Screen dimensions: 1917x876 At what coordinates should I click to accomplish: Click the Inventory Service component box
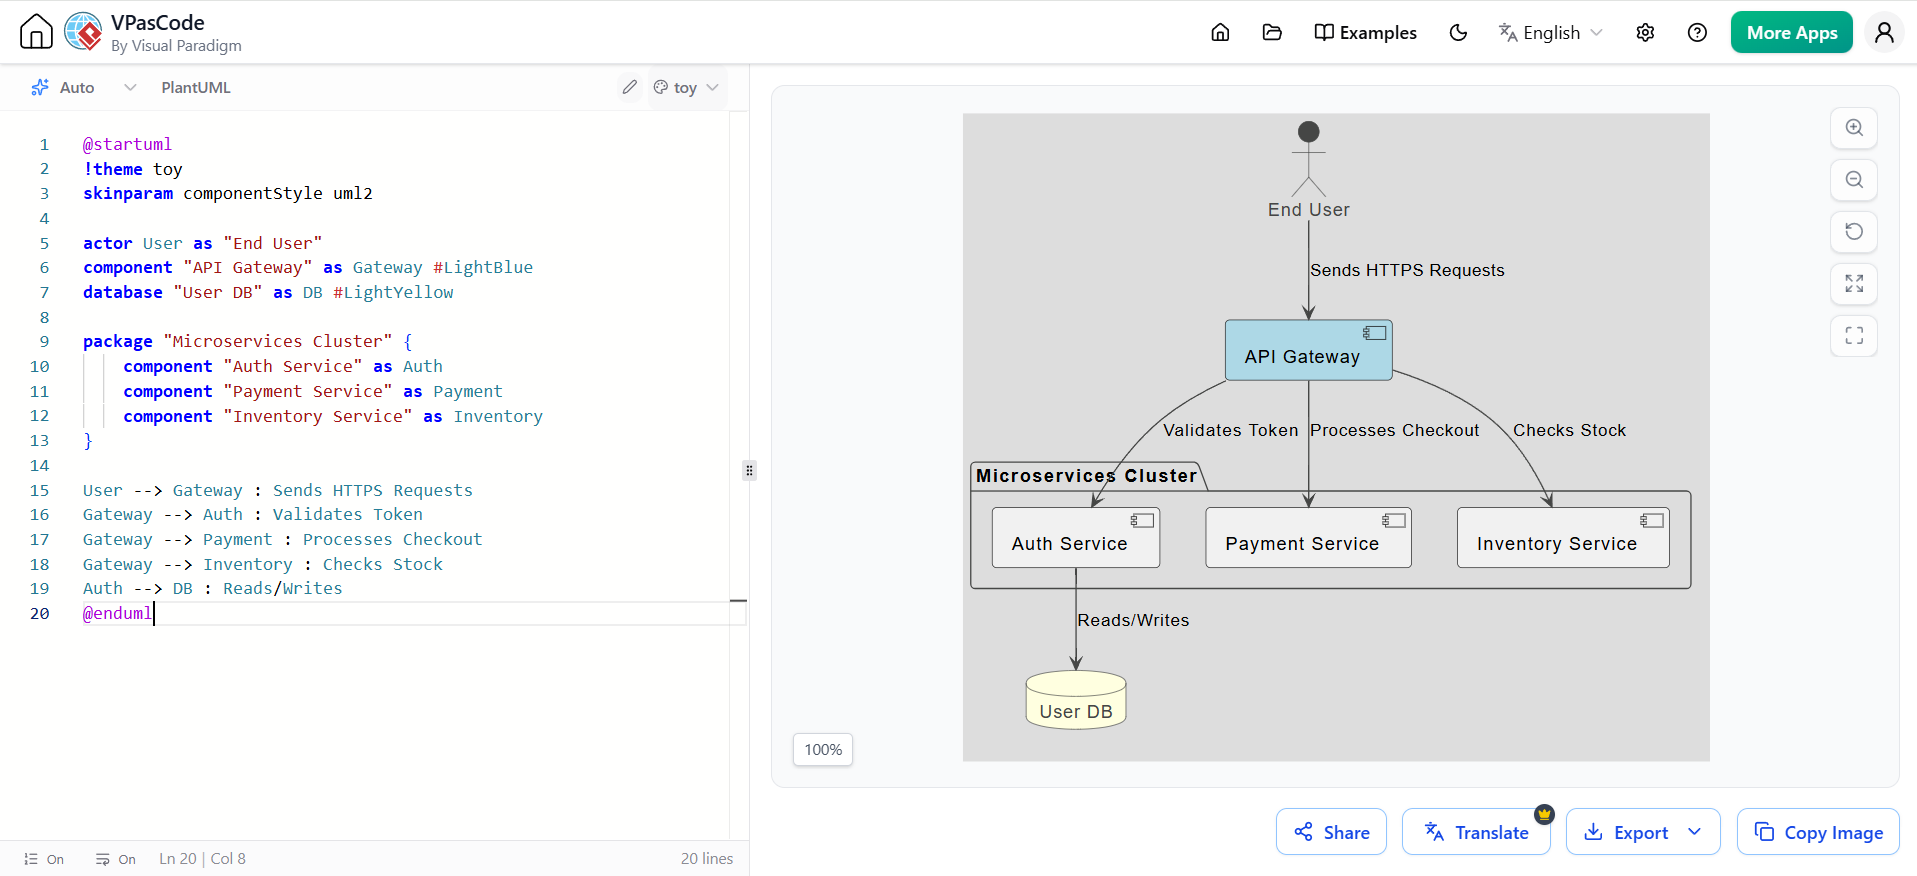pyautogui.click(x=1563, y=538)
